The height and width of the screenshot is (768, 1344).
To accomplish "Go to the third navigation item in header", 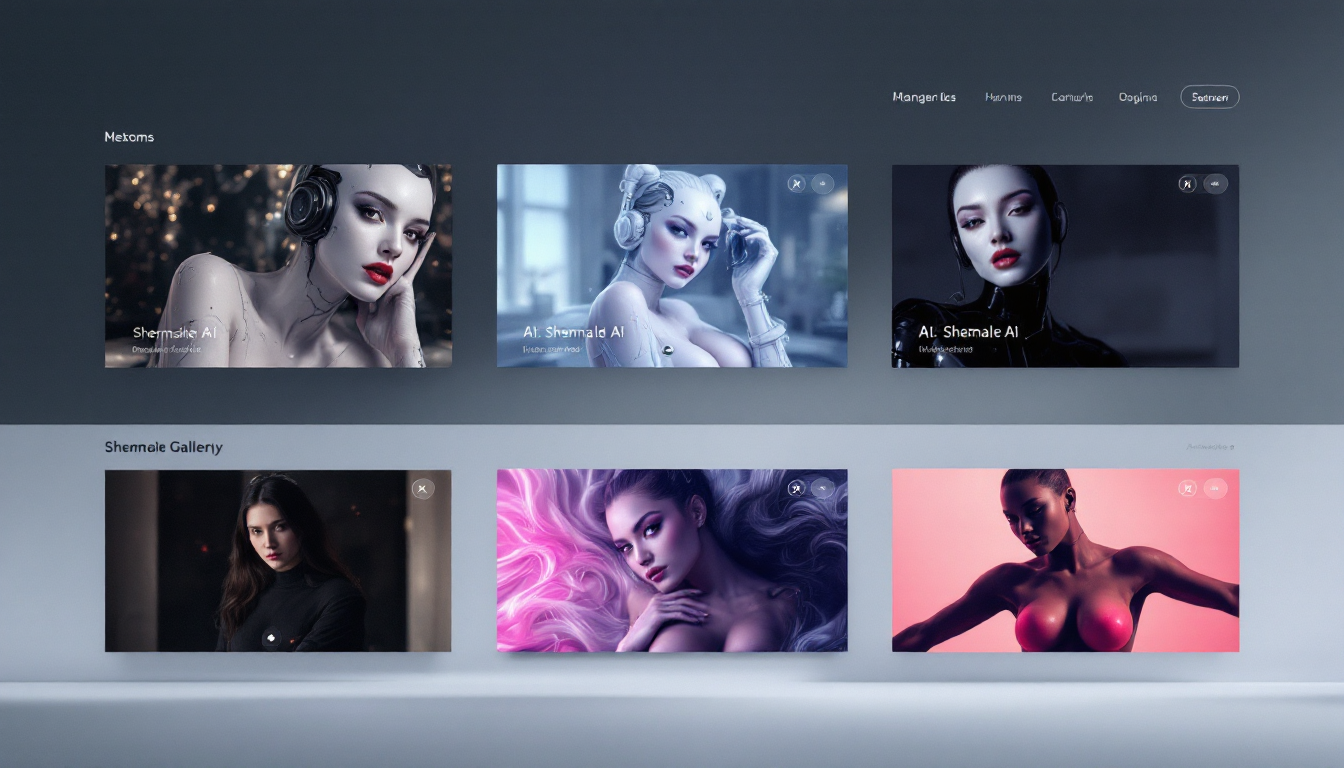I will pos(1072,97).
